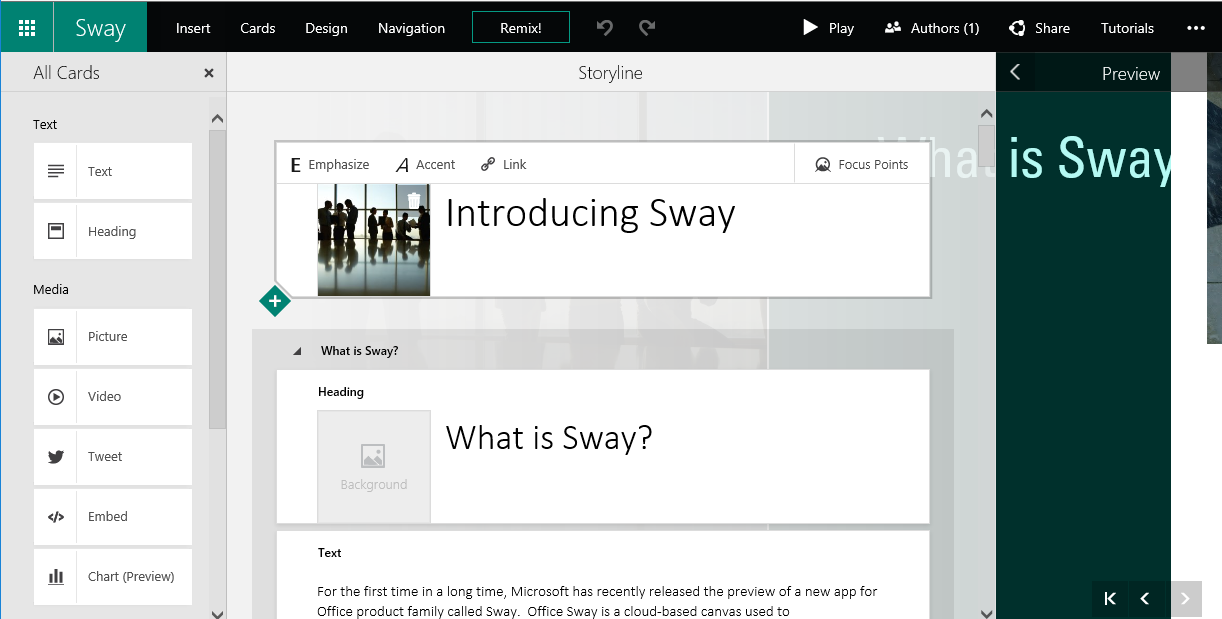Add a Tweet card
Image resolution: width=1222 pixels, height=619 pixels.
coord(112,456)
